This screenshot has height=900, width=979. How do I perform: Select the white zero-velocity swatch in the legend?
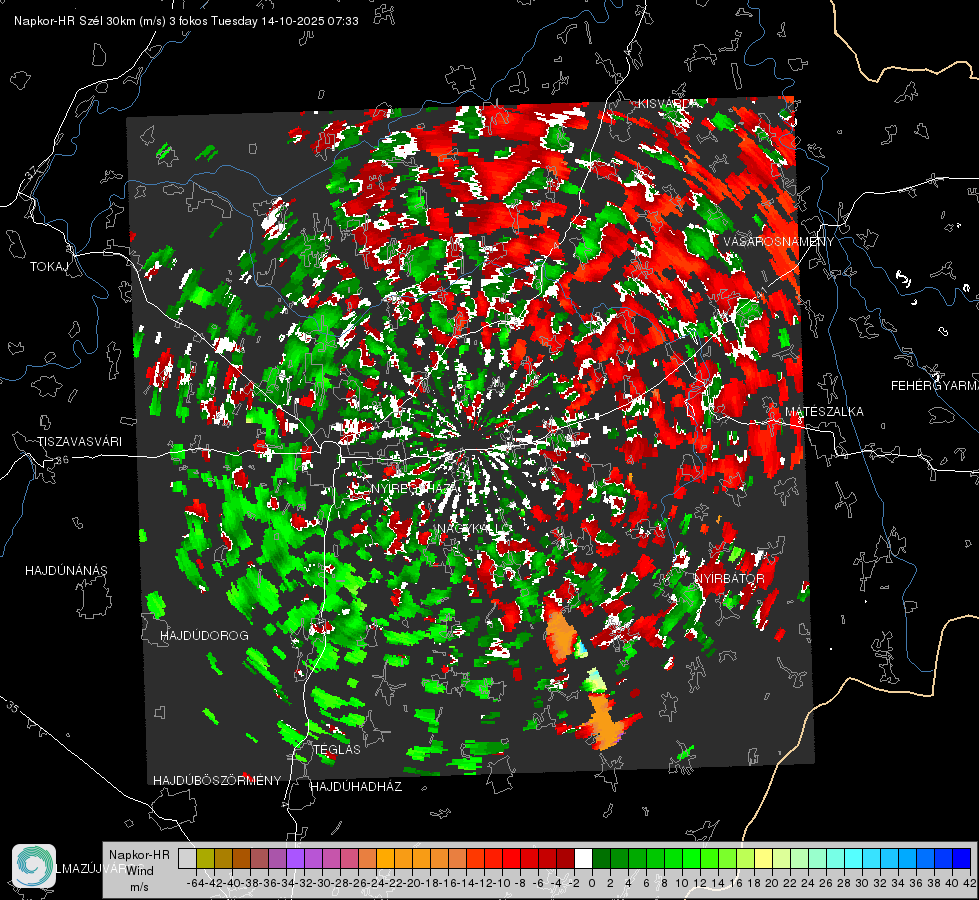coord(583,858)
